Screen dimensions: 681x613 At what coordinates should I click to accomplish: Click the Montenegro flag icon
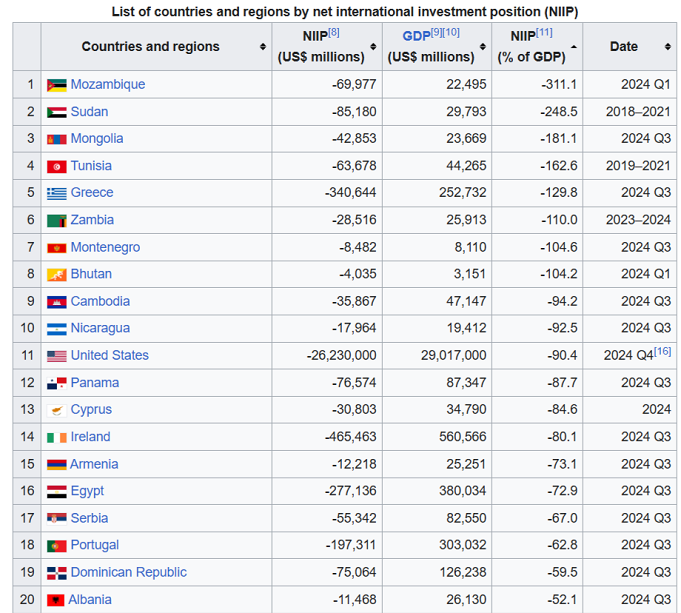pyautogui.click(x=56, y=248)
